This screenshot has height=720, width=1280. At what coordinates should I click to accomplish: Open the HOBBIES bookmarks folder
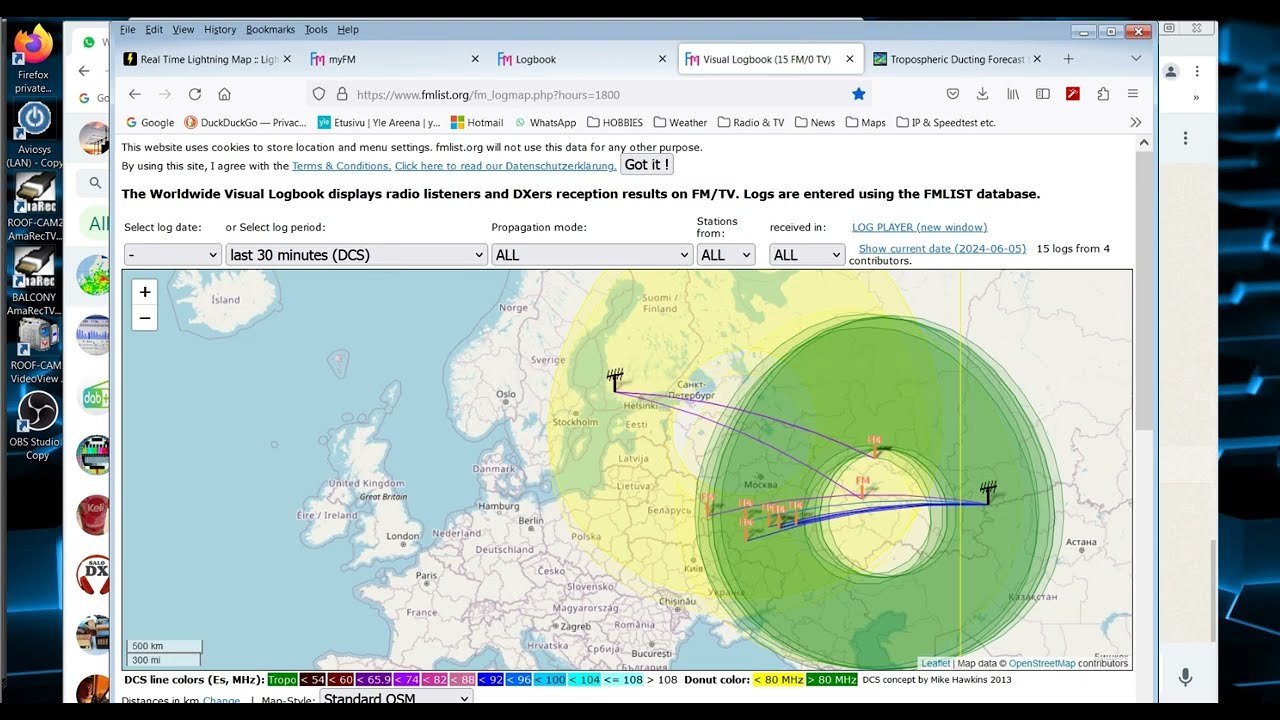[614, 122]
